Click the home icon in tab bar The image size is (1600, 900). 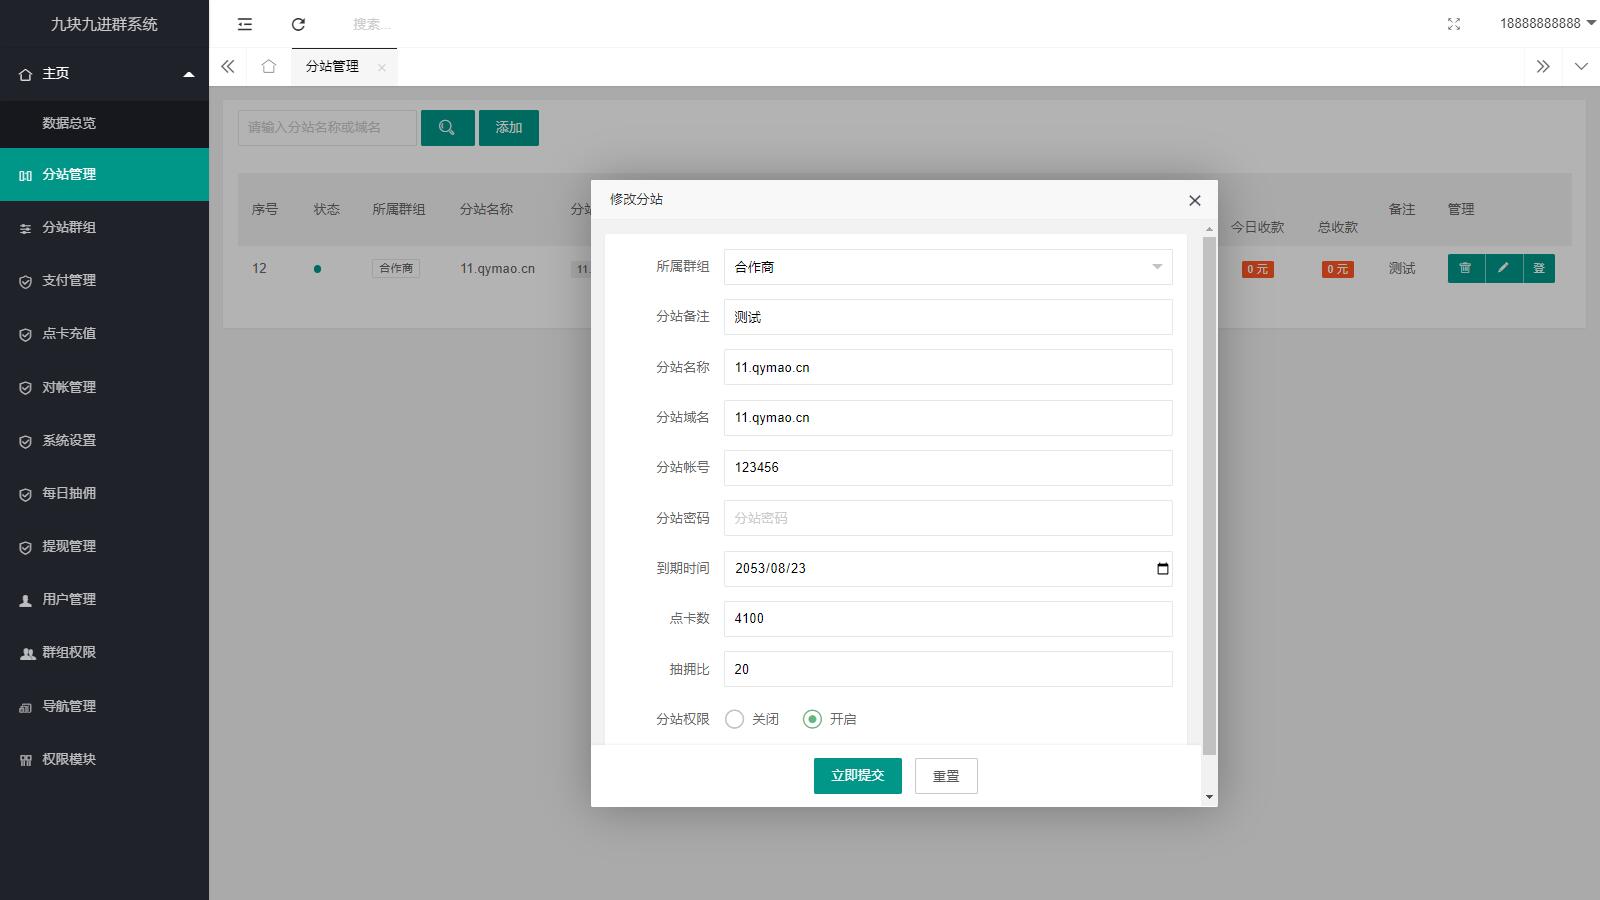tap(268, 66)
